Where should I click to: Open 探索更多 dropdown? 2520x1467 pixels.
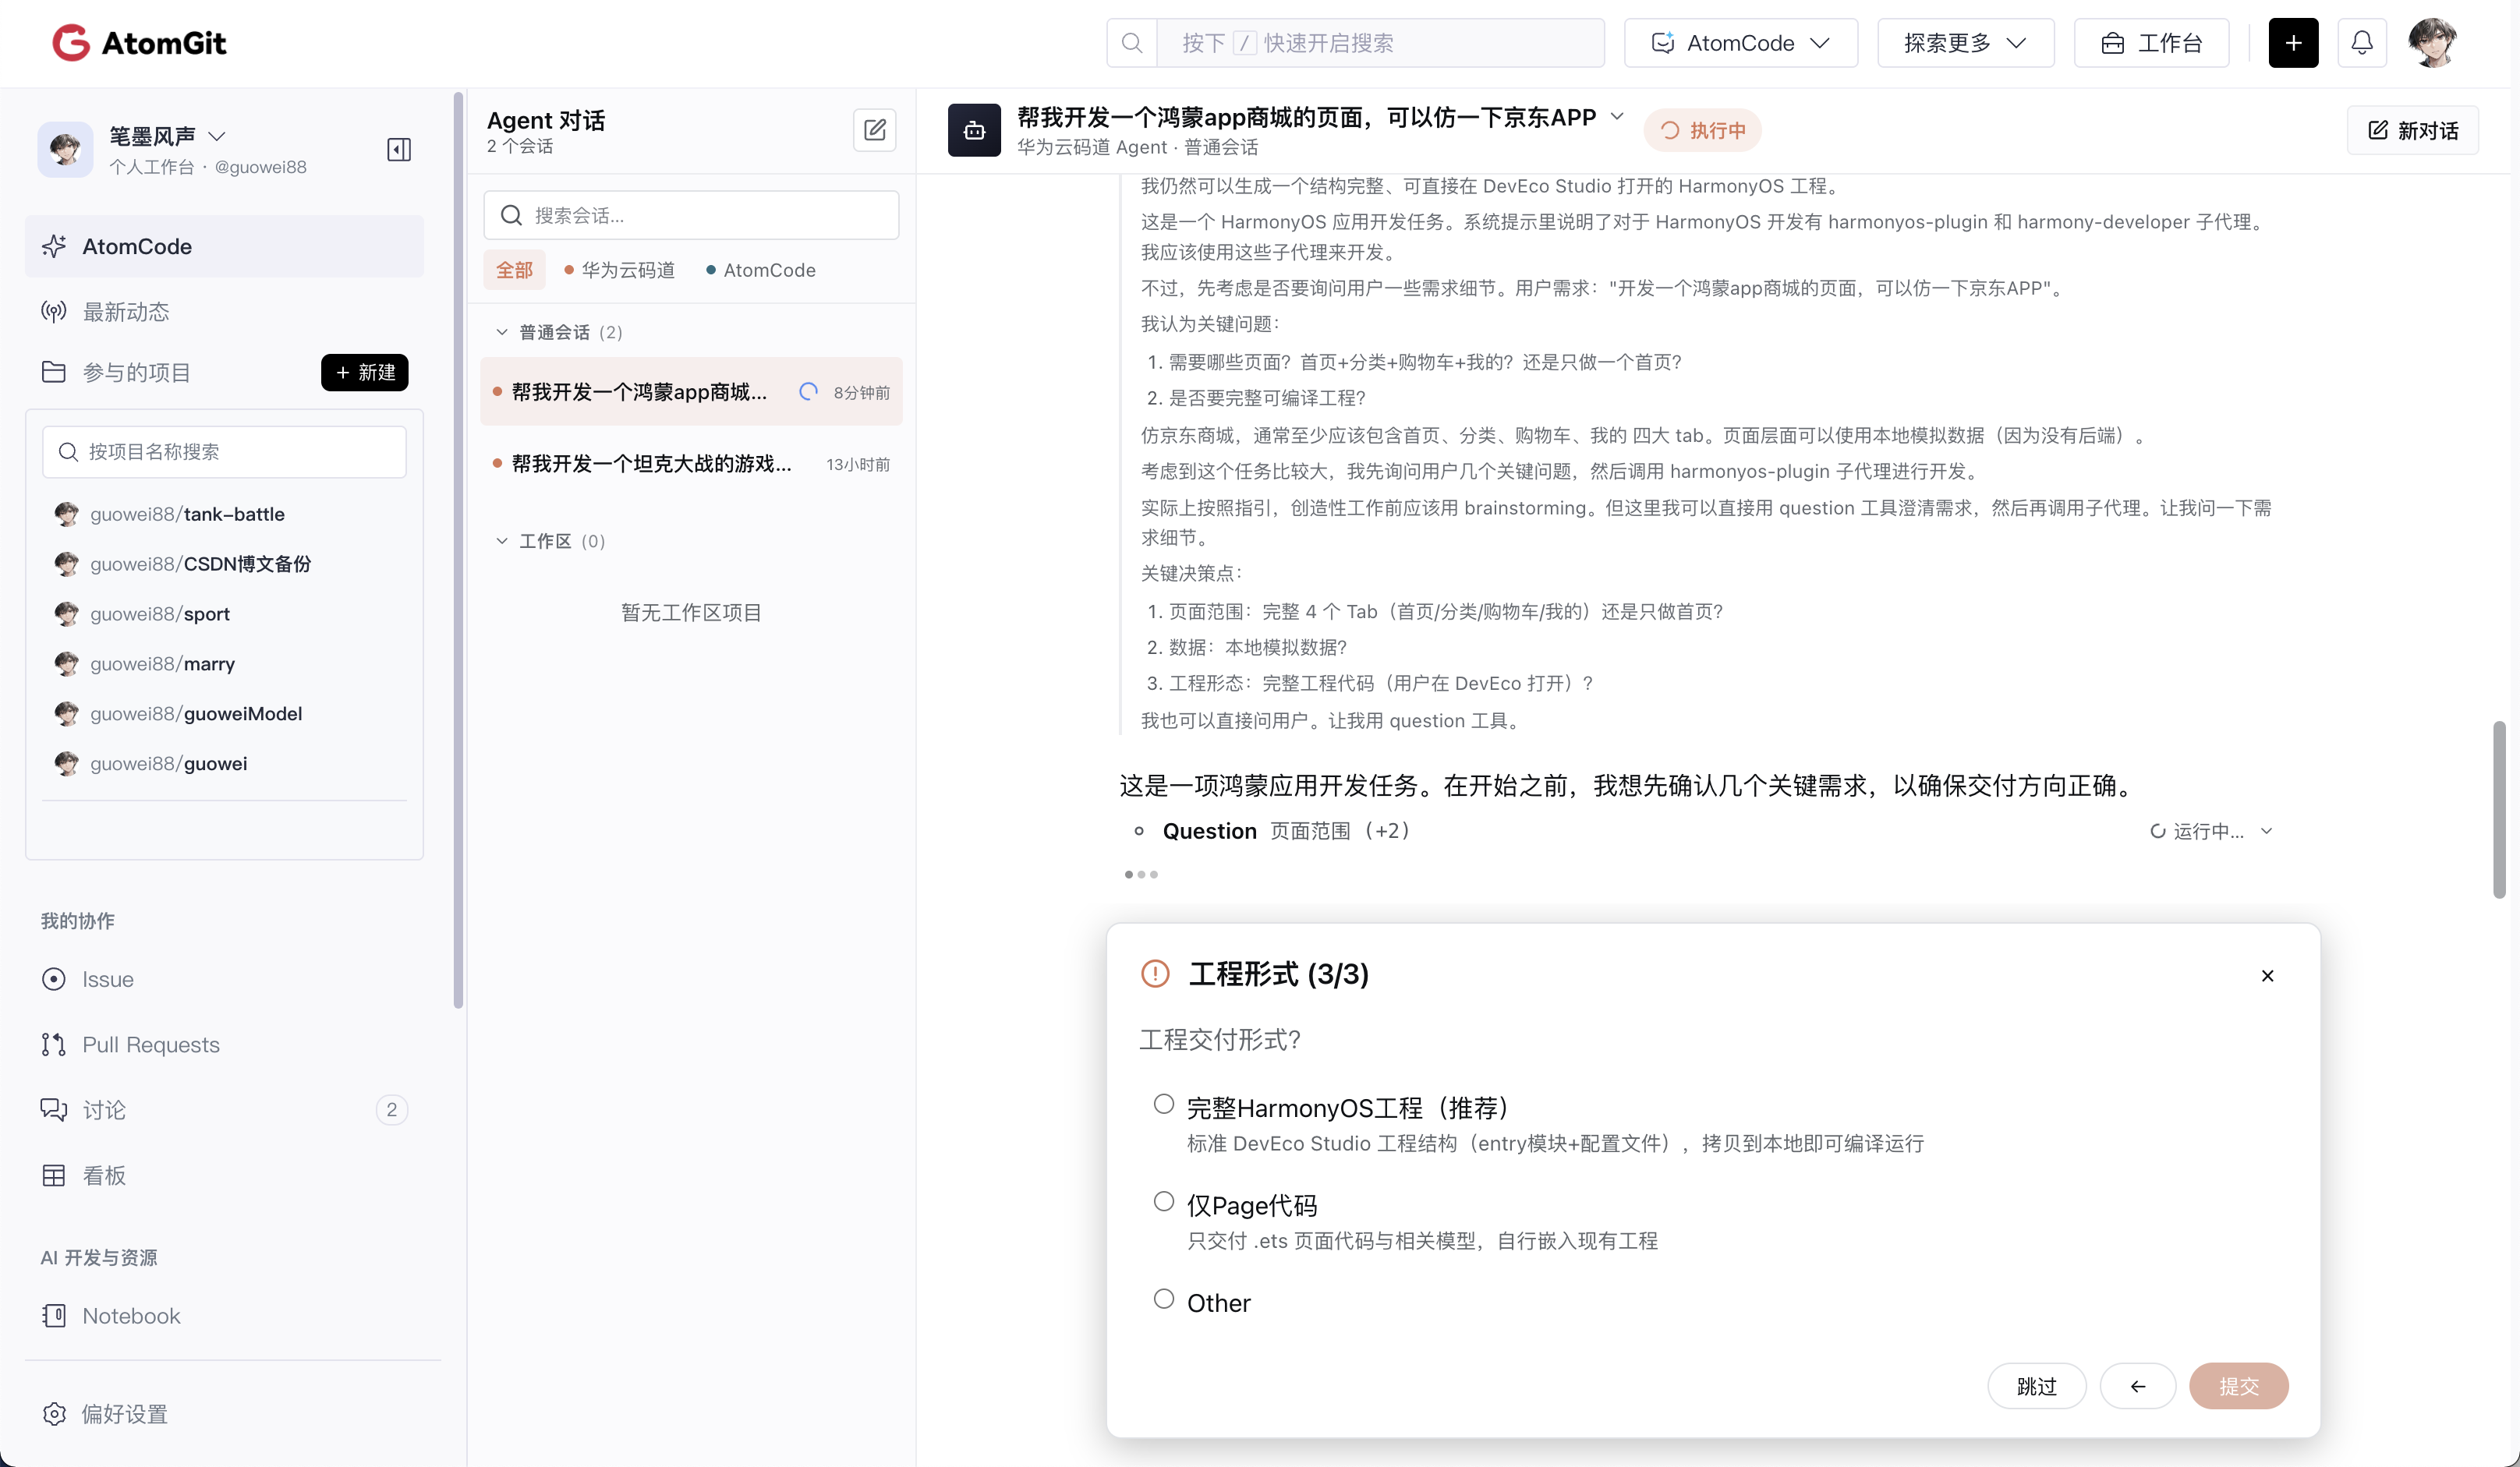[1966, 43]
